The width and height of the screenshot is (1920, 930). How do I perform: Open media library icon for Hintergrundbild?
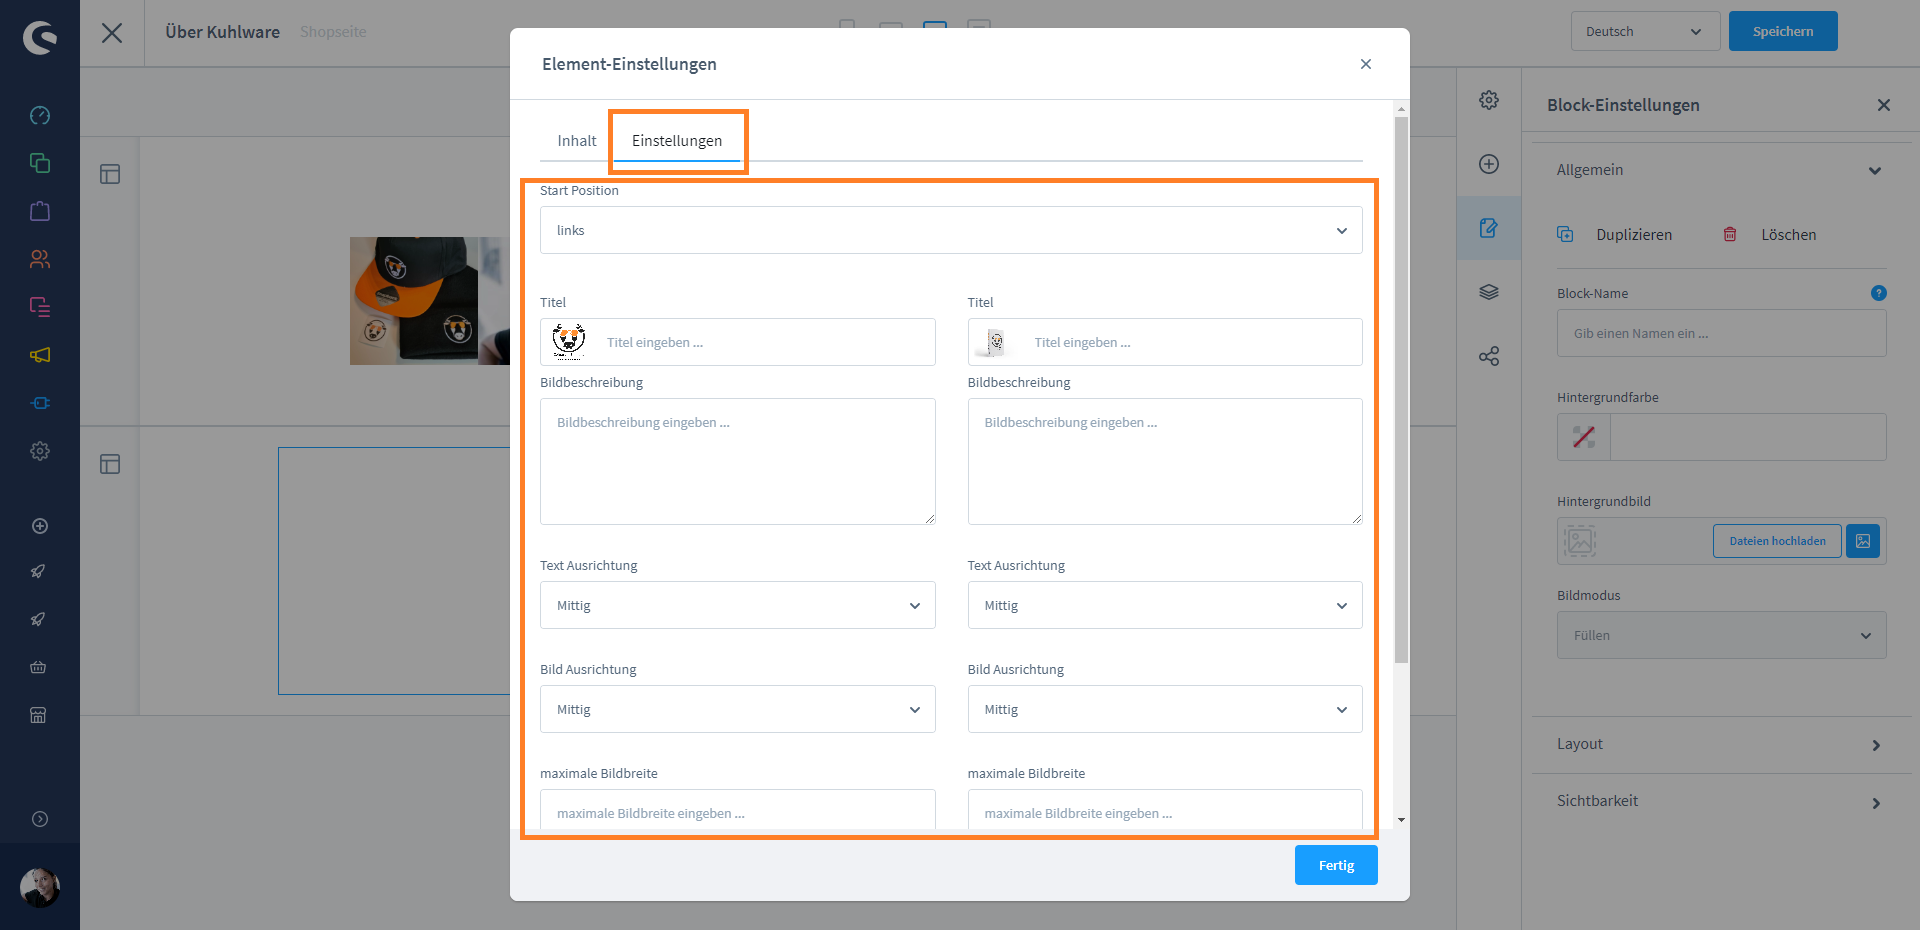point(1863,541)
